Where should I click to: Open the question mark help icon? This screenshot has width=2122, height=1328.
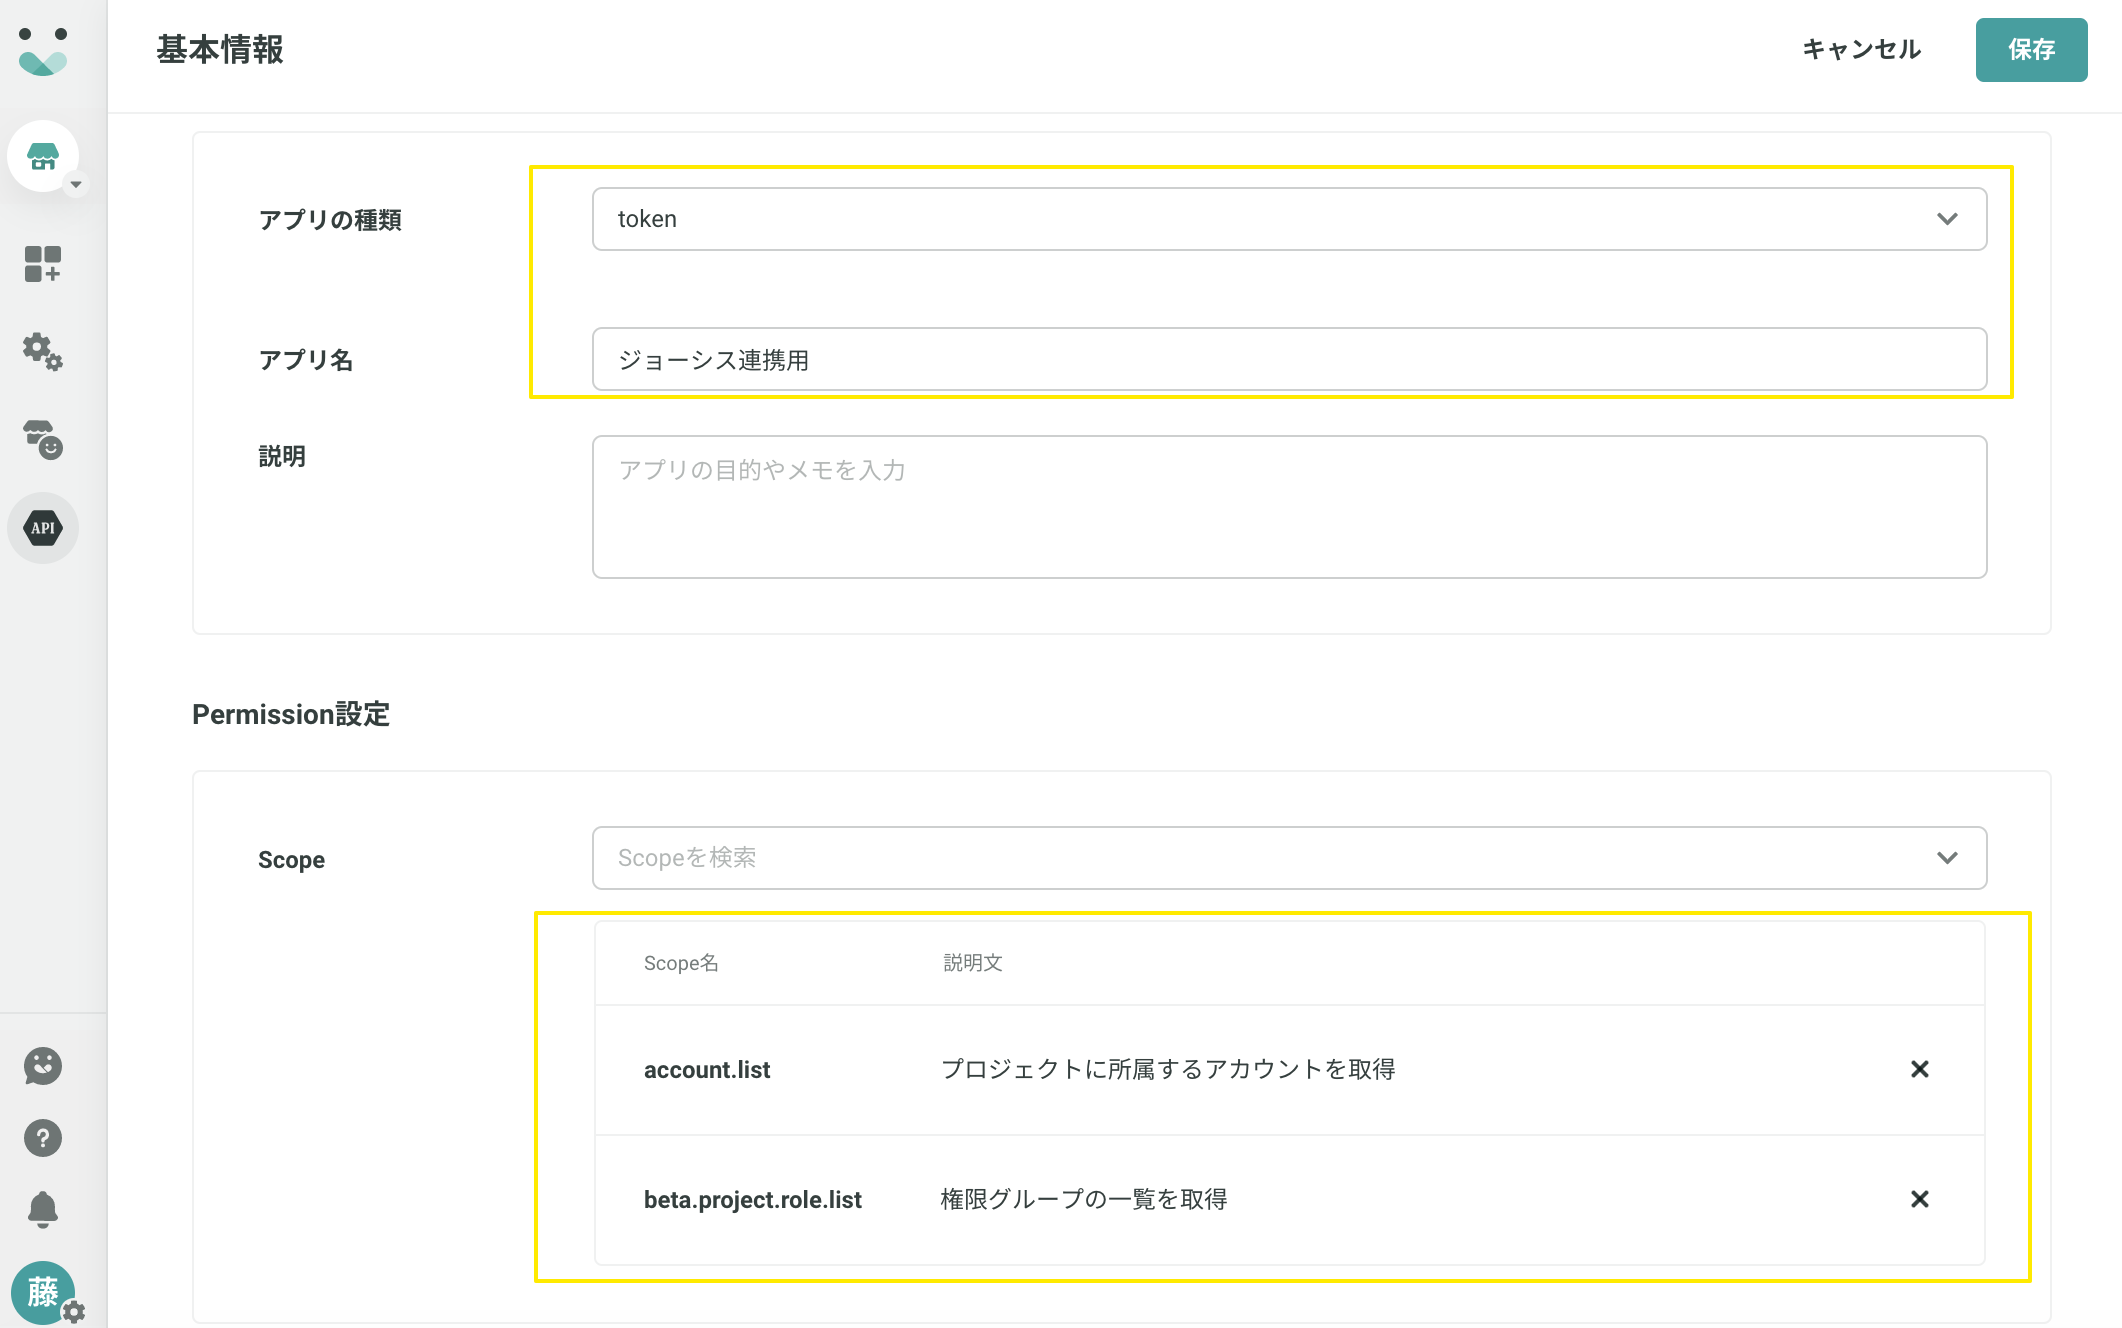click(x=42, y=1138)
